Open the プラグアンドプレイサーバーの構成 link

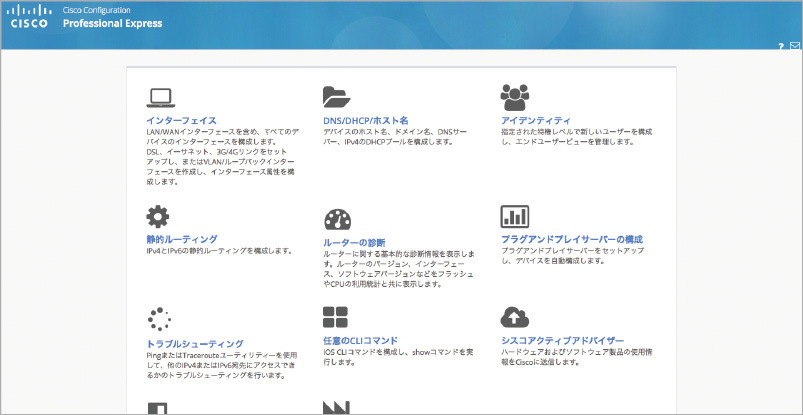coord(572,239)
